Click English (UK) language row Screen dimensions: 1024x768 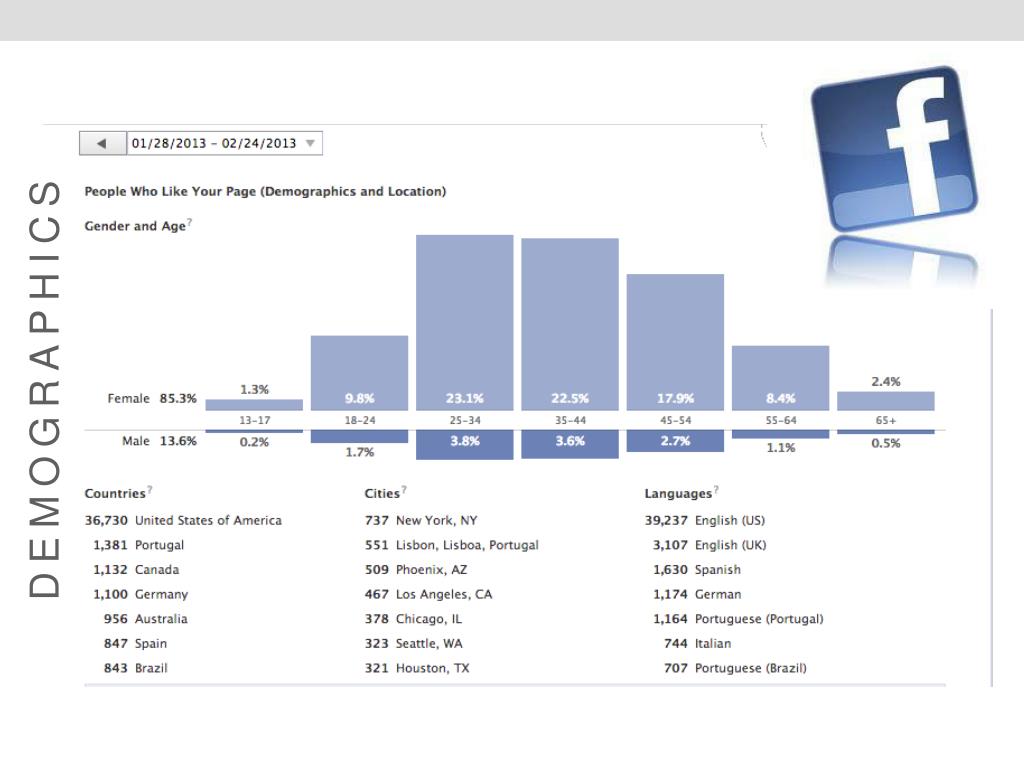[x=710, y=545]
